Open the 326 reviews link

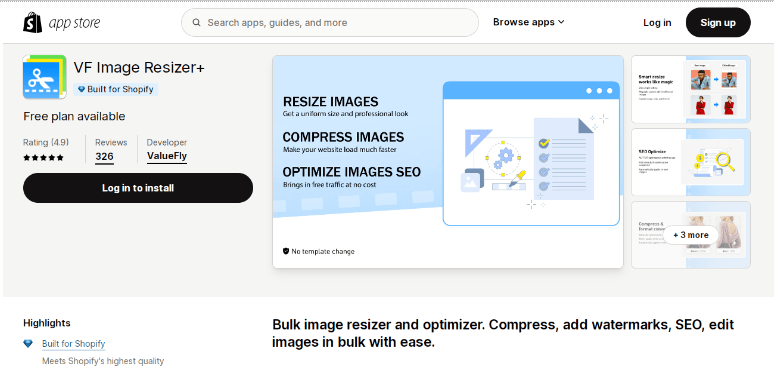[x=104, y=157]
